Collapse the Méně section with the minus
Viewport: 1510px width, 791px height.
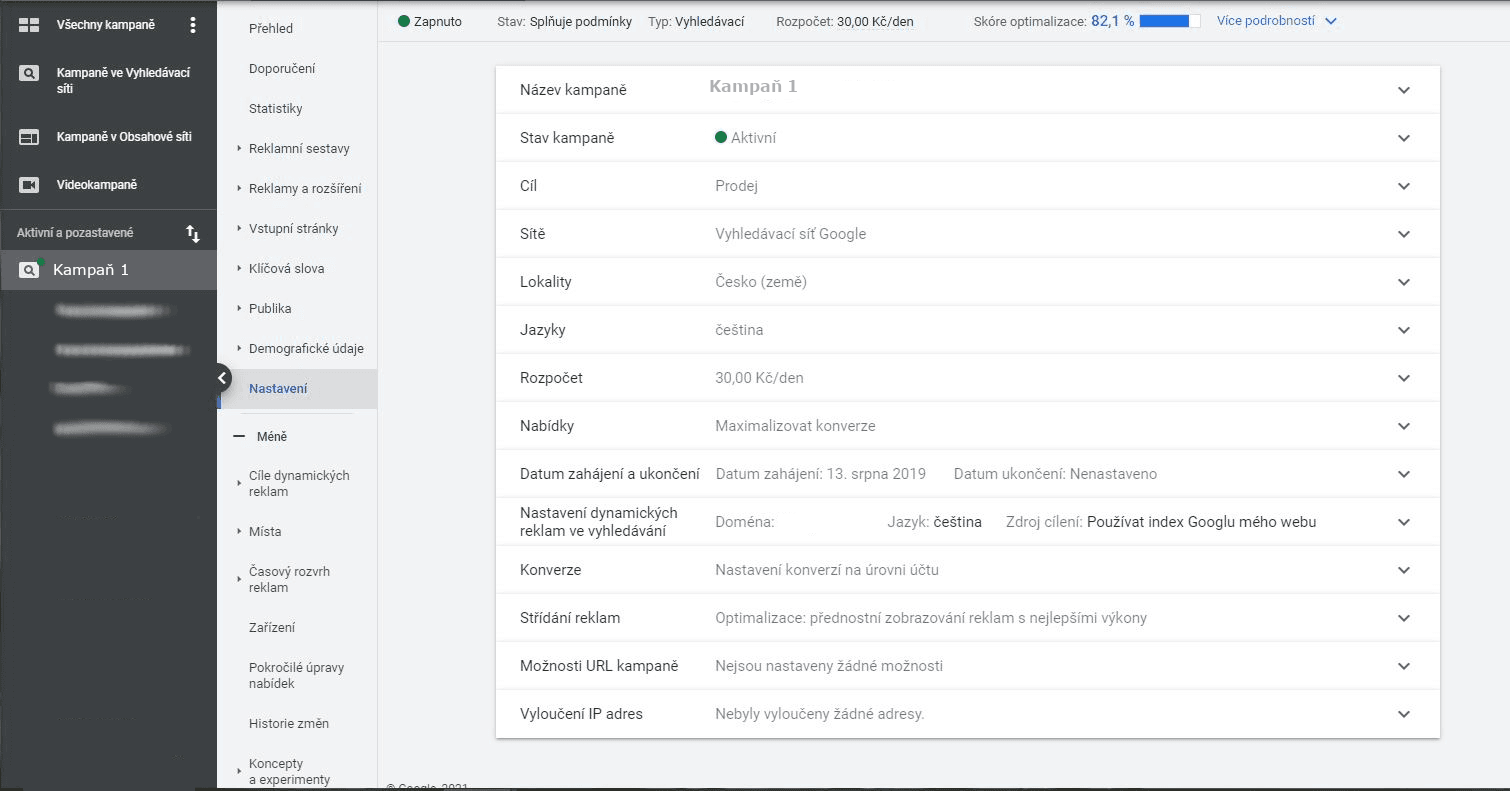pyautogui.click(x=238, y=436)
